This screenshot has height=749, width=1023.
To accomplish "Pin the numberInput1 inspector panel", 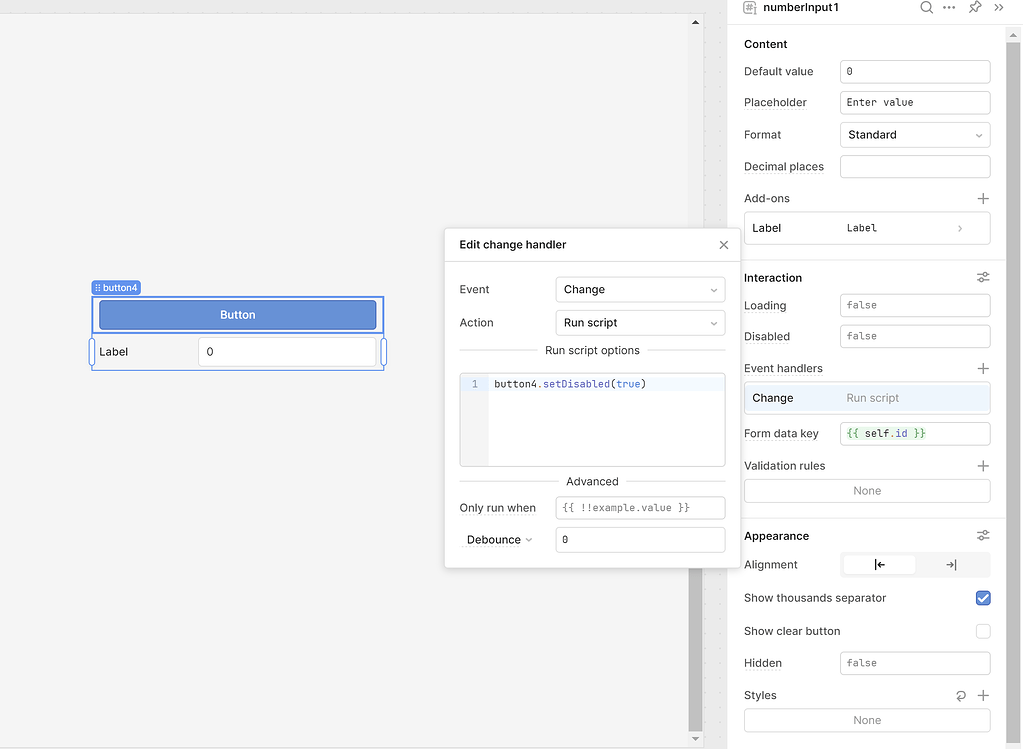I will point(974,8).
